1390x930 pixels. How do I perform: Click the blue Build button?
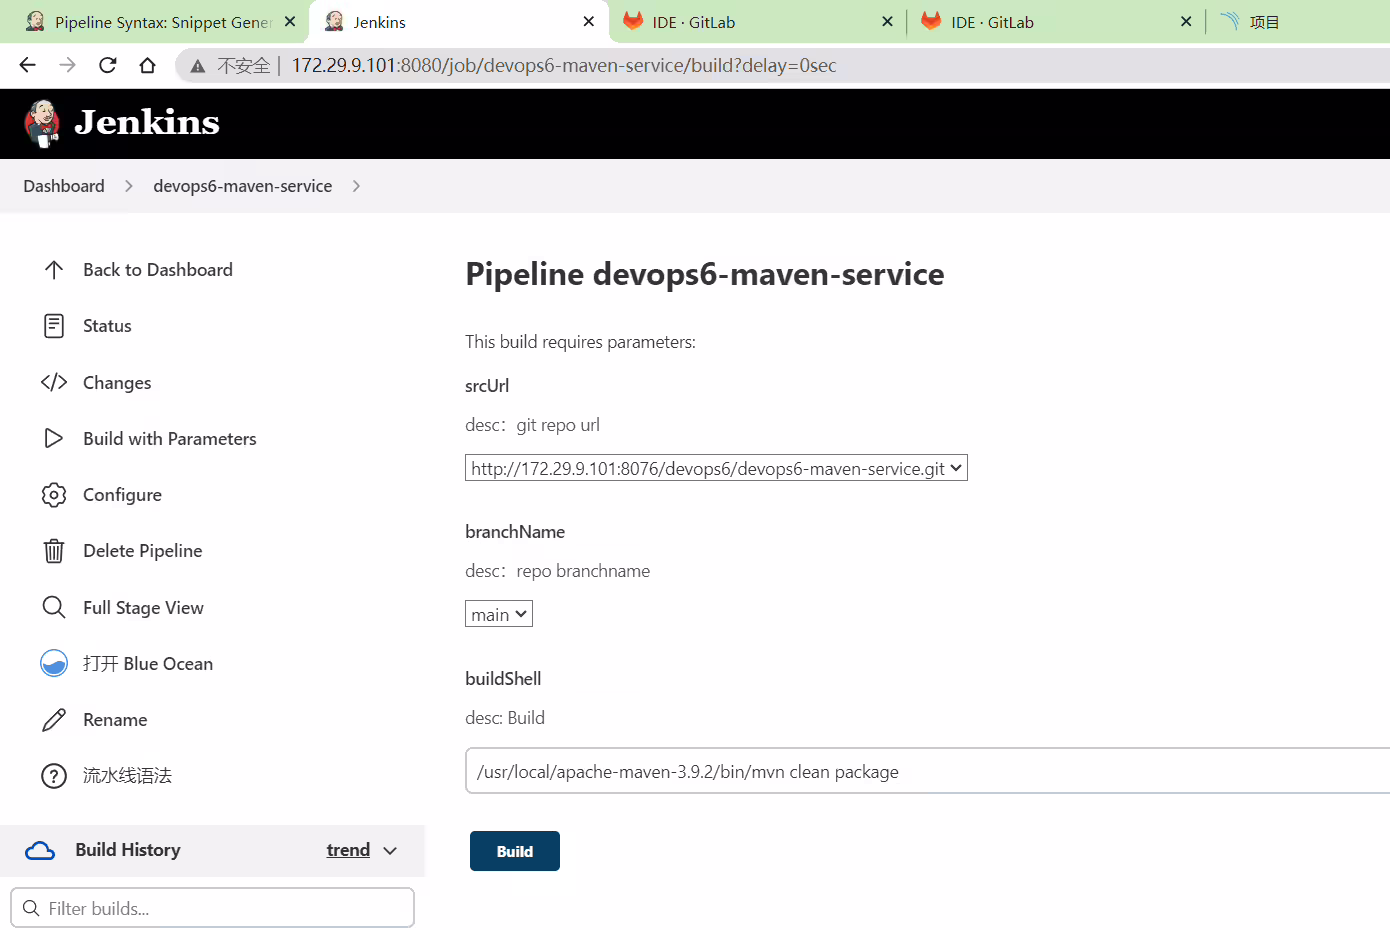[515, 851]
